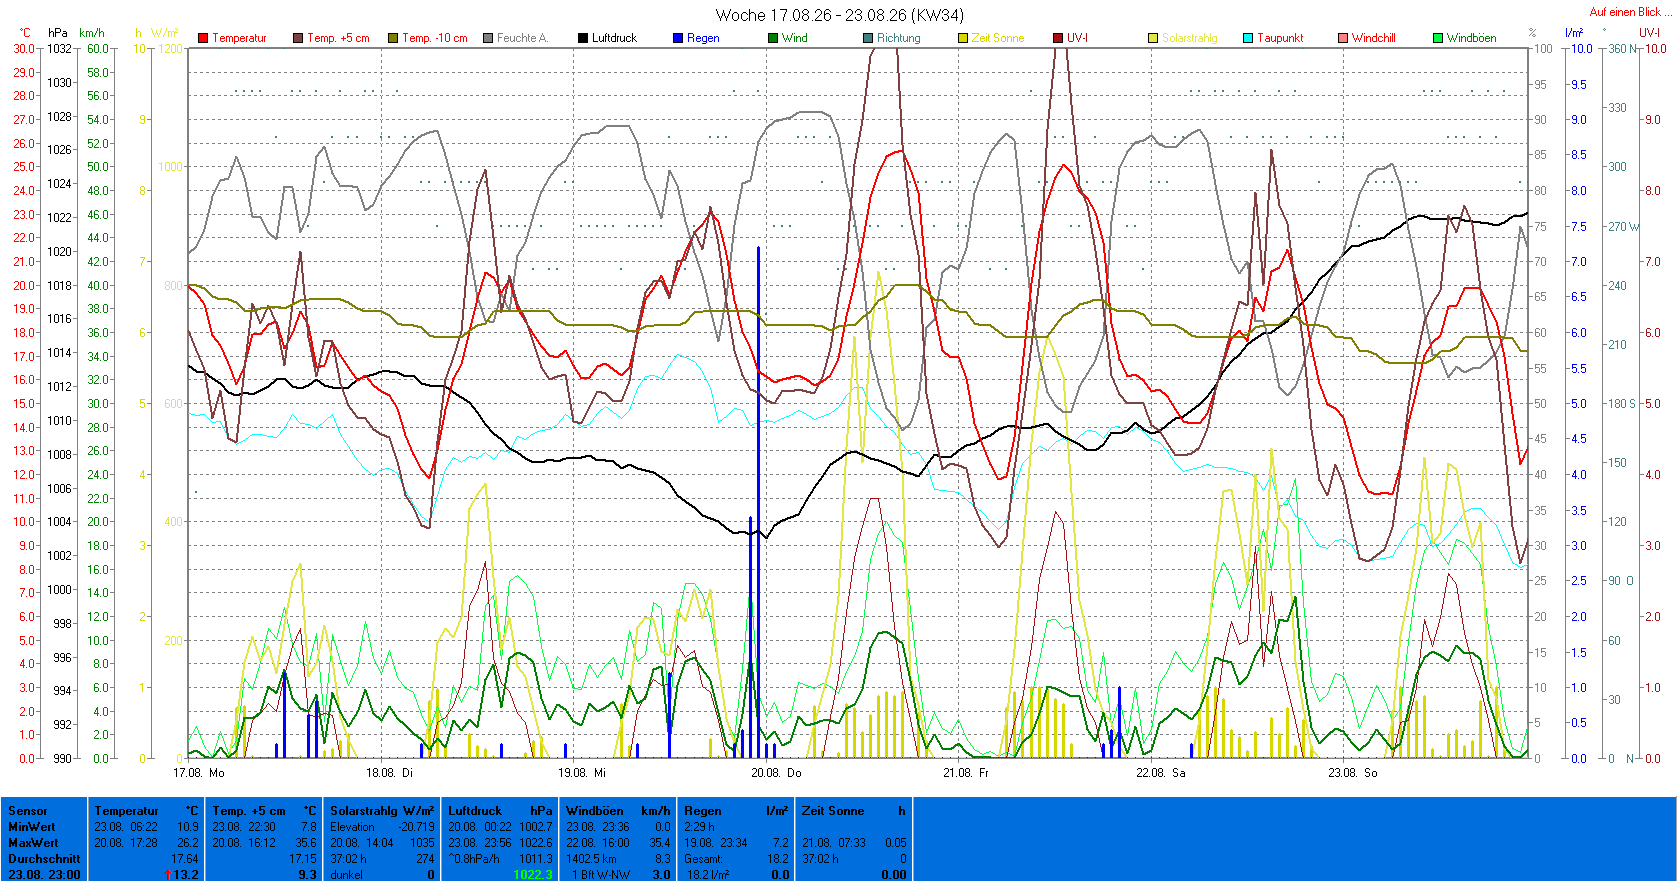The width and height of the screenshot is (1677, 881).
Task: Select the 'Temp. +5 cm' legend label
Action: [338, 38]
